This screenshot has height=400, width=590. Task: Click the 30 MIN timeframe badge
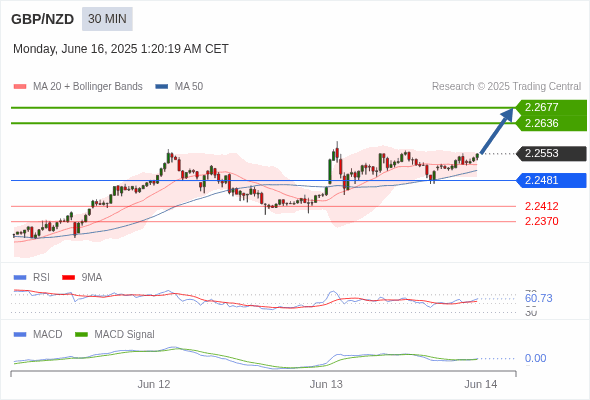pyautogui.click(x=107, y=19)
